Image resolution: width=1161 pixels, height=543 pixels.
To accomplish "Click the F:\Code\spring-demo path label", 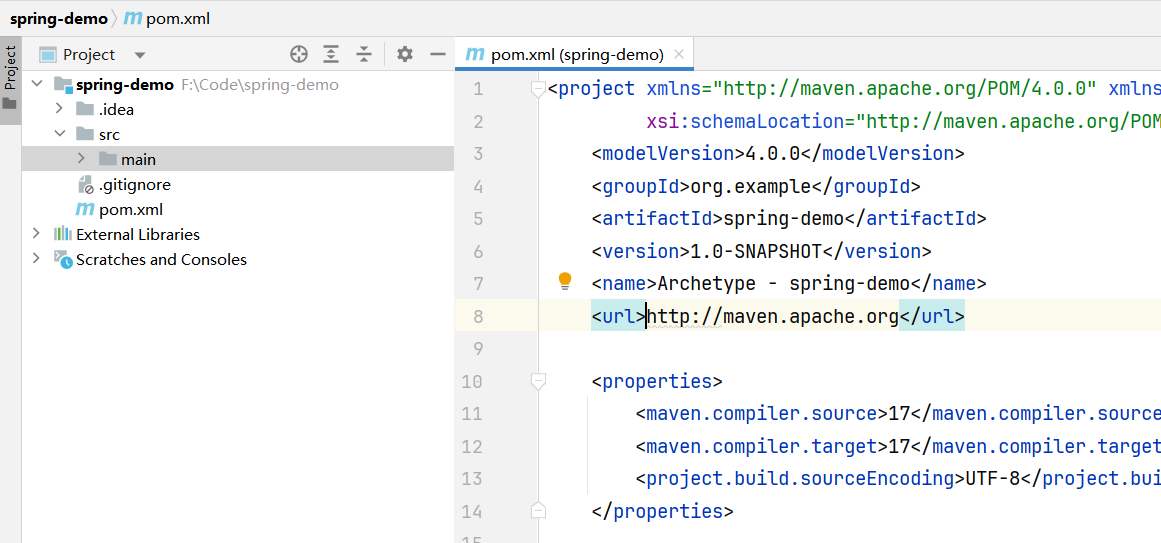I will 260,84.
